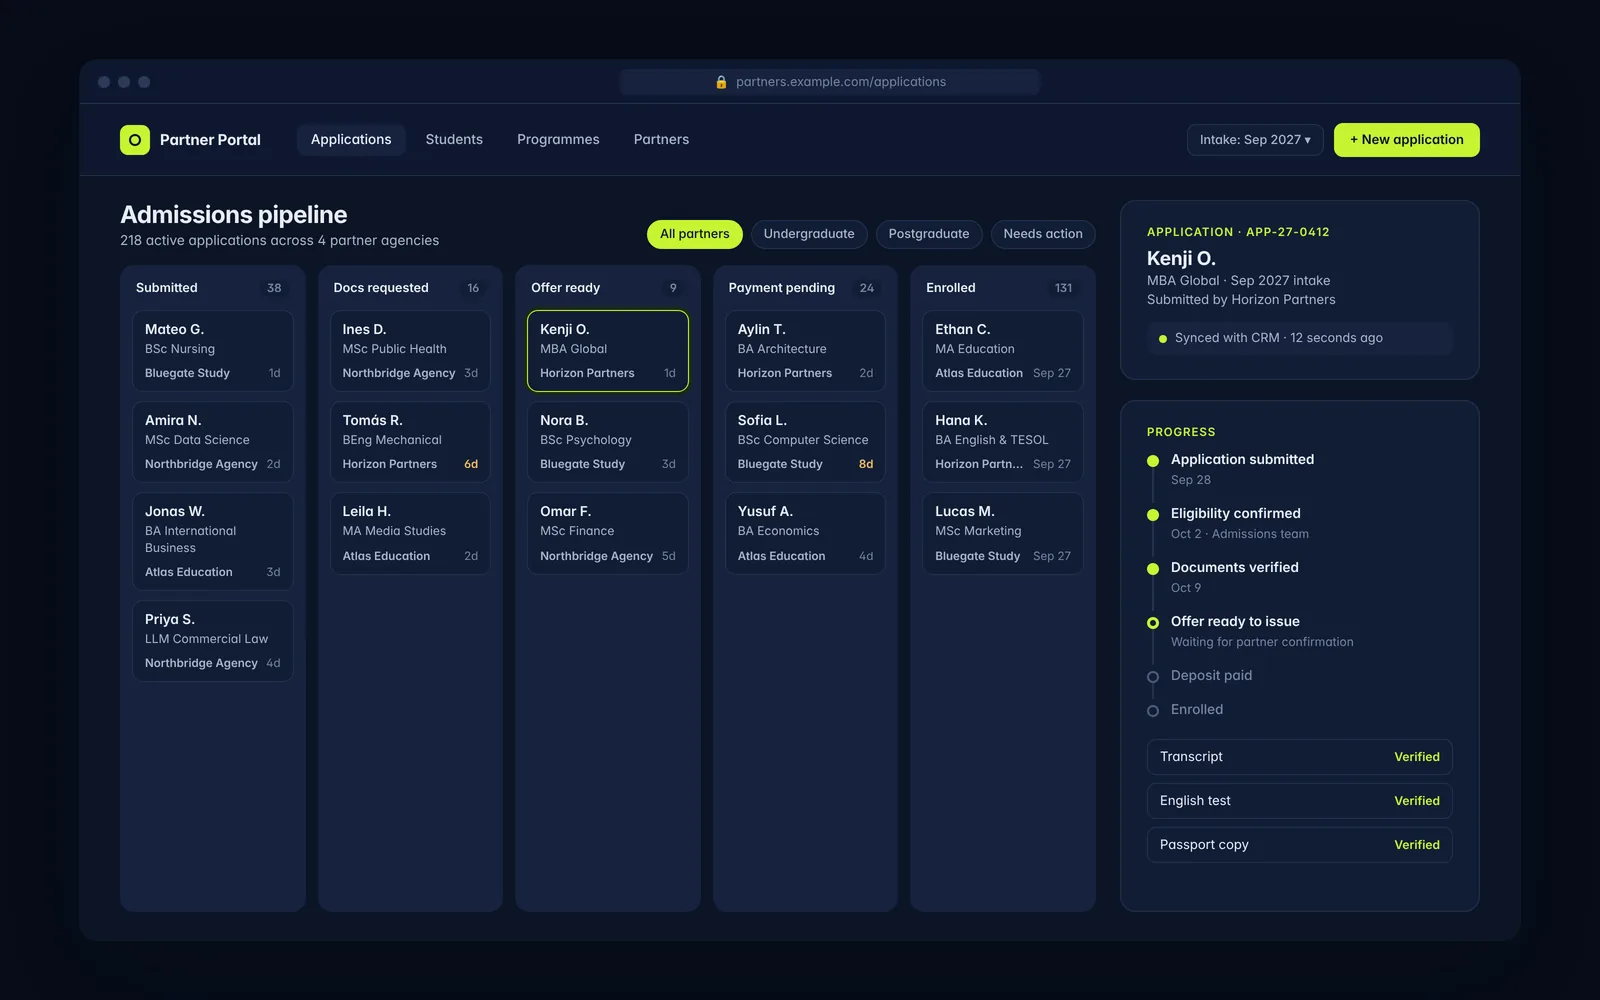Click the address bar URL field

830,82
